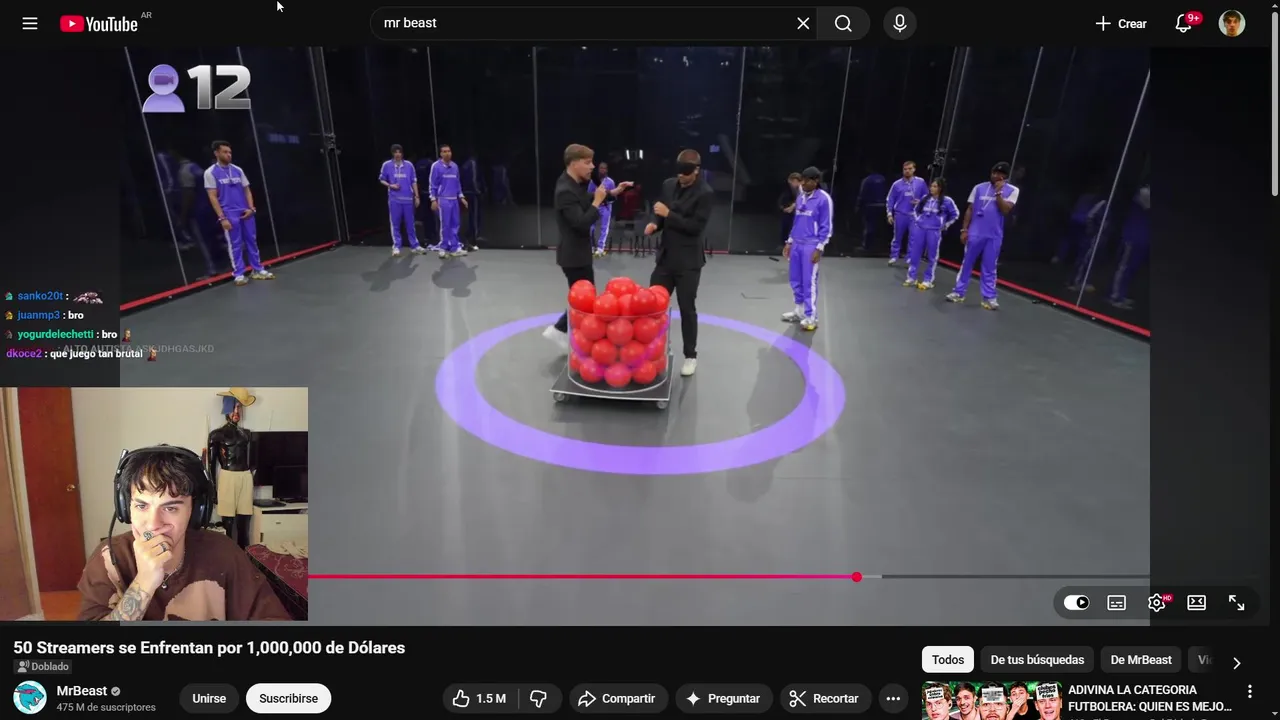Screen dimensions: 1280x720
Task: Toggle the autoplay switch
Action: (1076, 602)
